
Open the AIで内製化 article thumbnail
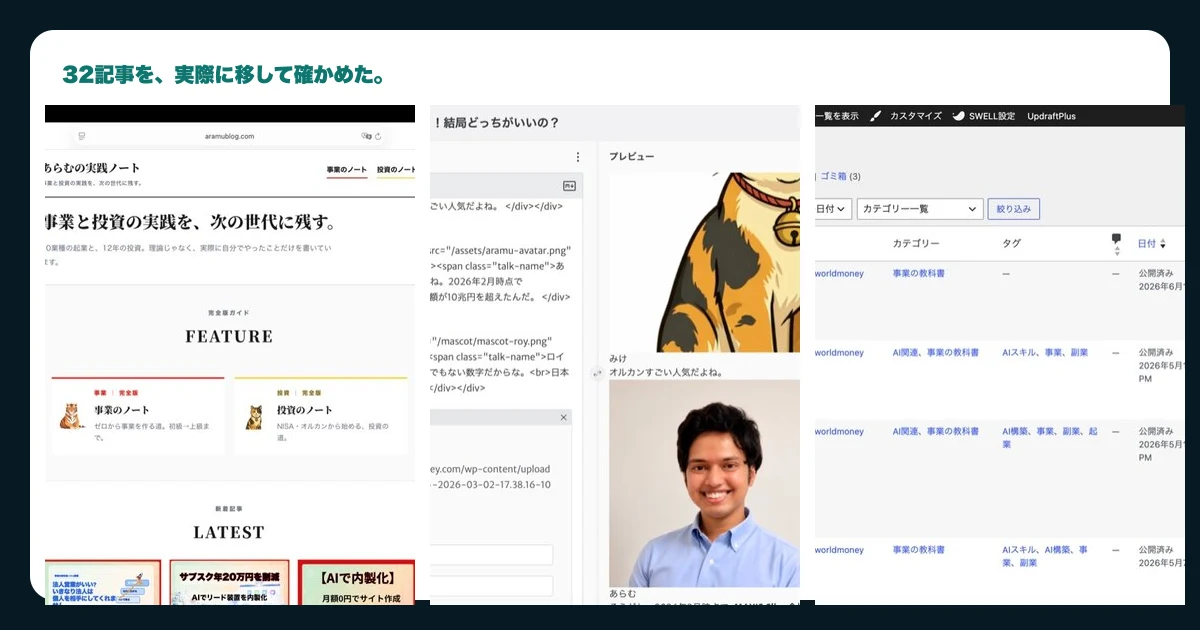click(357, 583)
